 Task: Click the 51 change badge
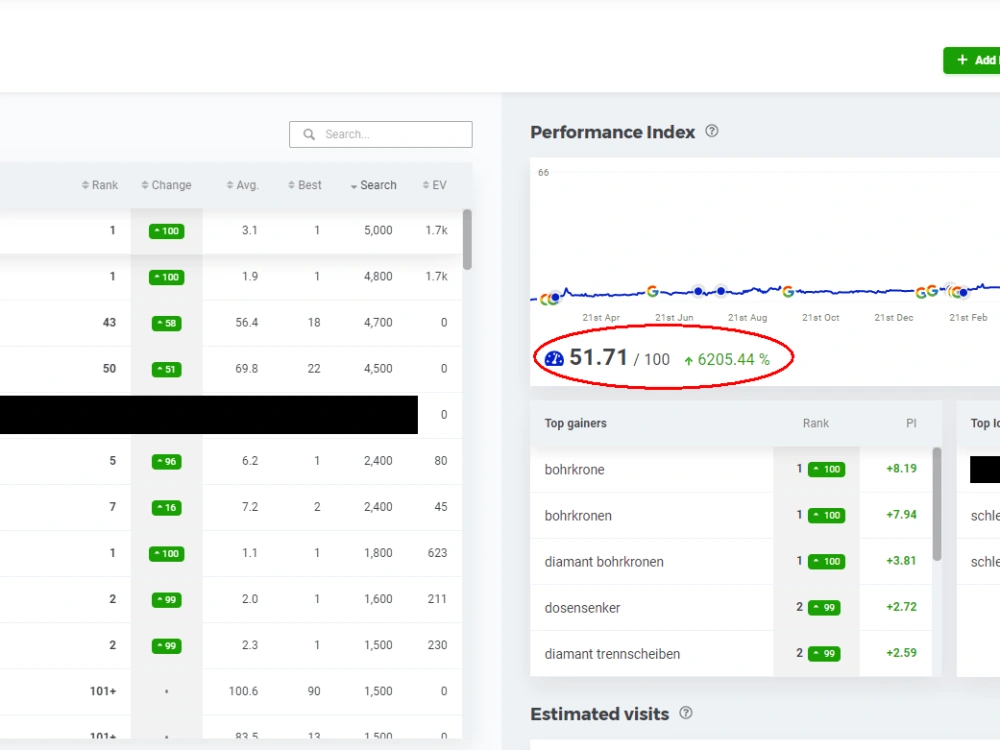click(166, 369)
